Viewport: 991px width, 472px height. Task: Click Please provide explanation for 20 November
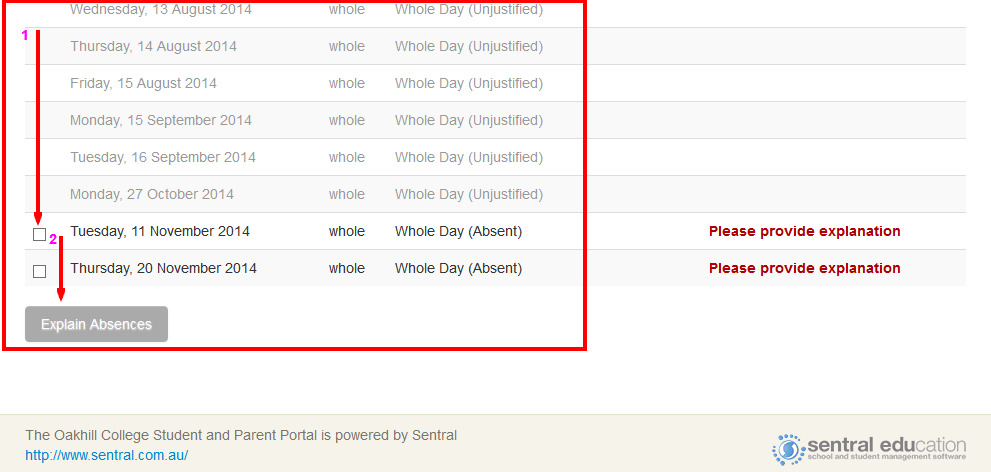pyautogui.click(x=805, y=268)
